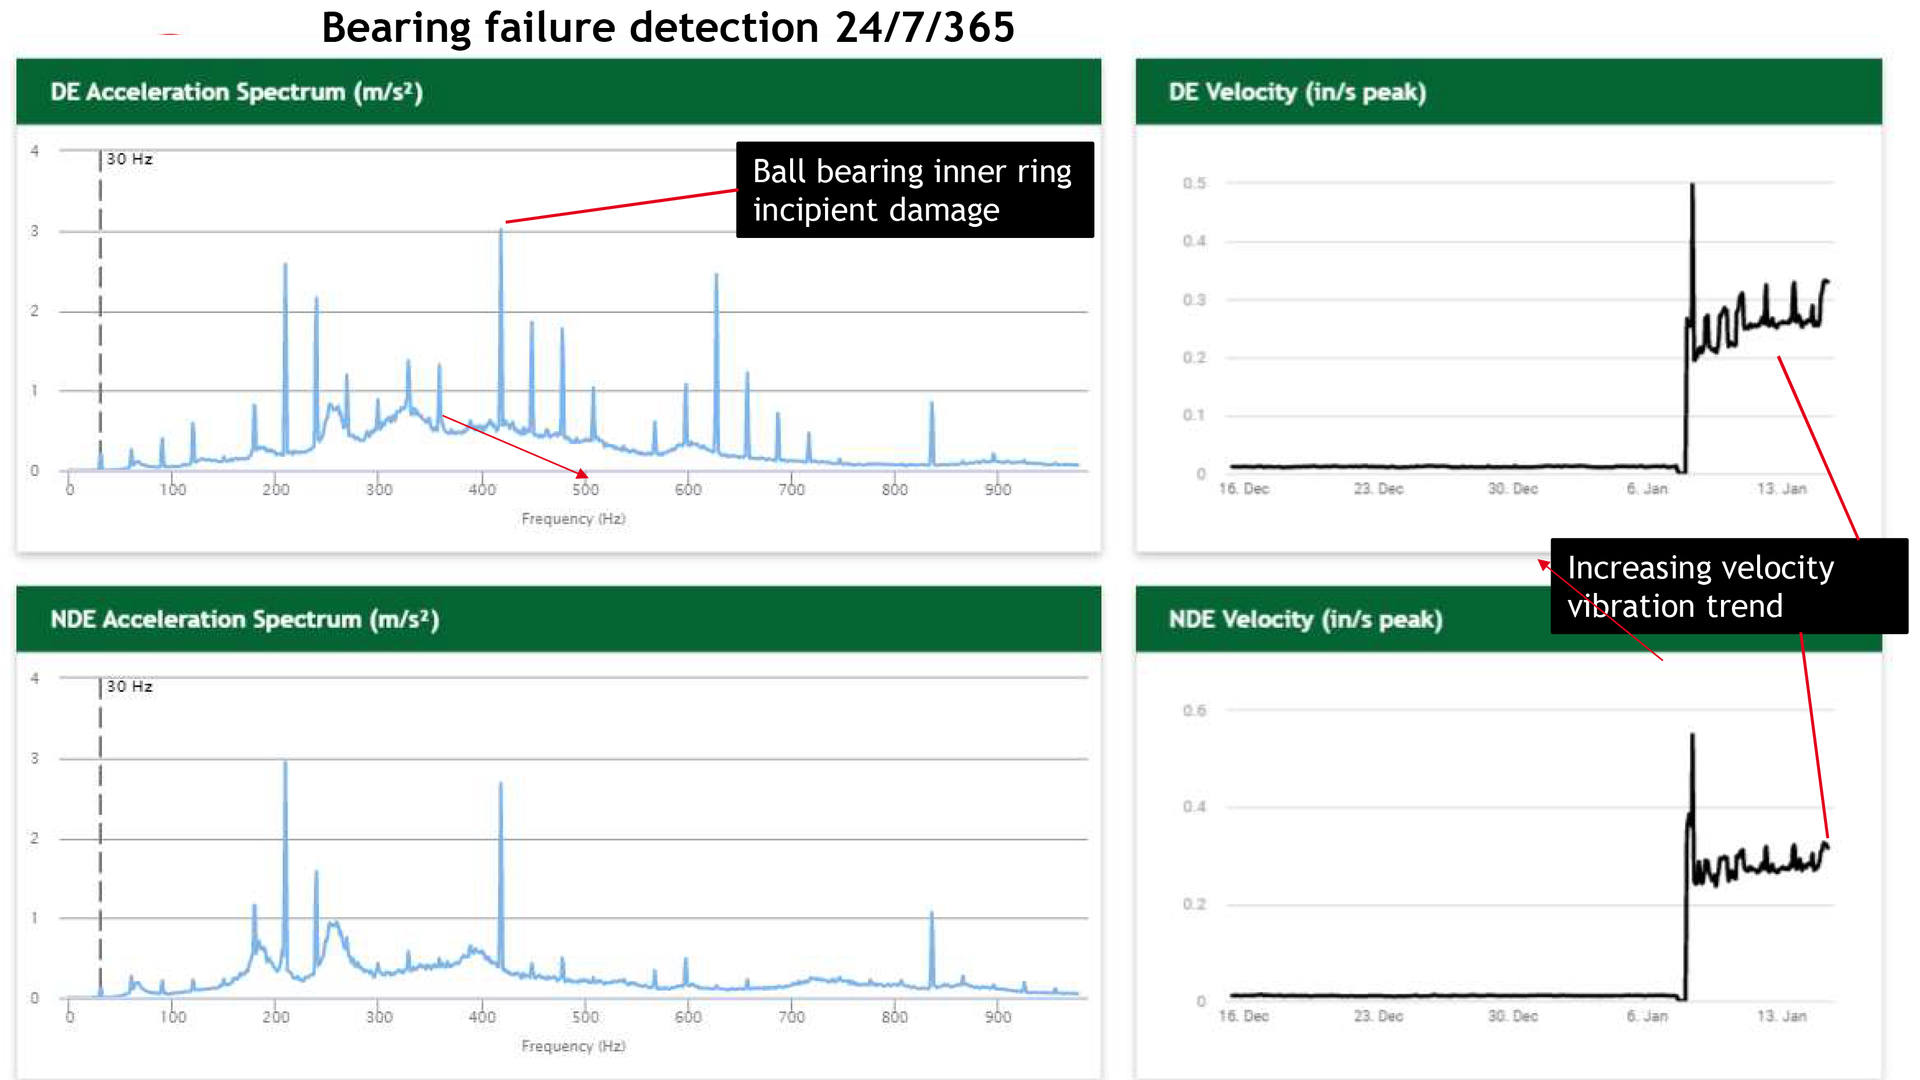The width and height of the screenshot is (1920, 1080).
Task: Click the peak at 835 Hz in NDE spectrum
Action: tap(932, 913)
